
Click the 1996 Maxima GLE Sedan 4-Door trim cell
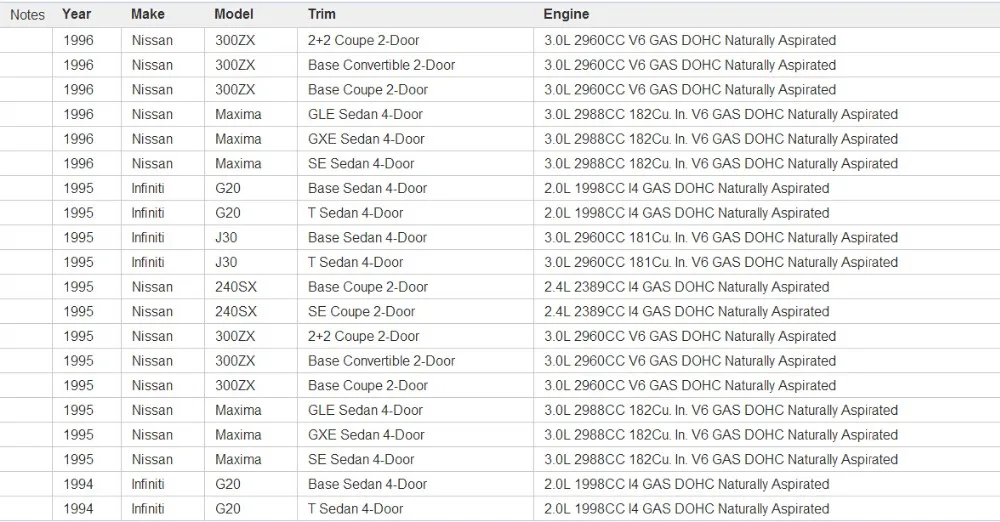tap(415, 114)
